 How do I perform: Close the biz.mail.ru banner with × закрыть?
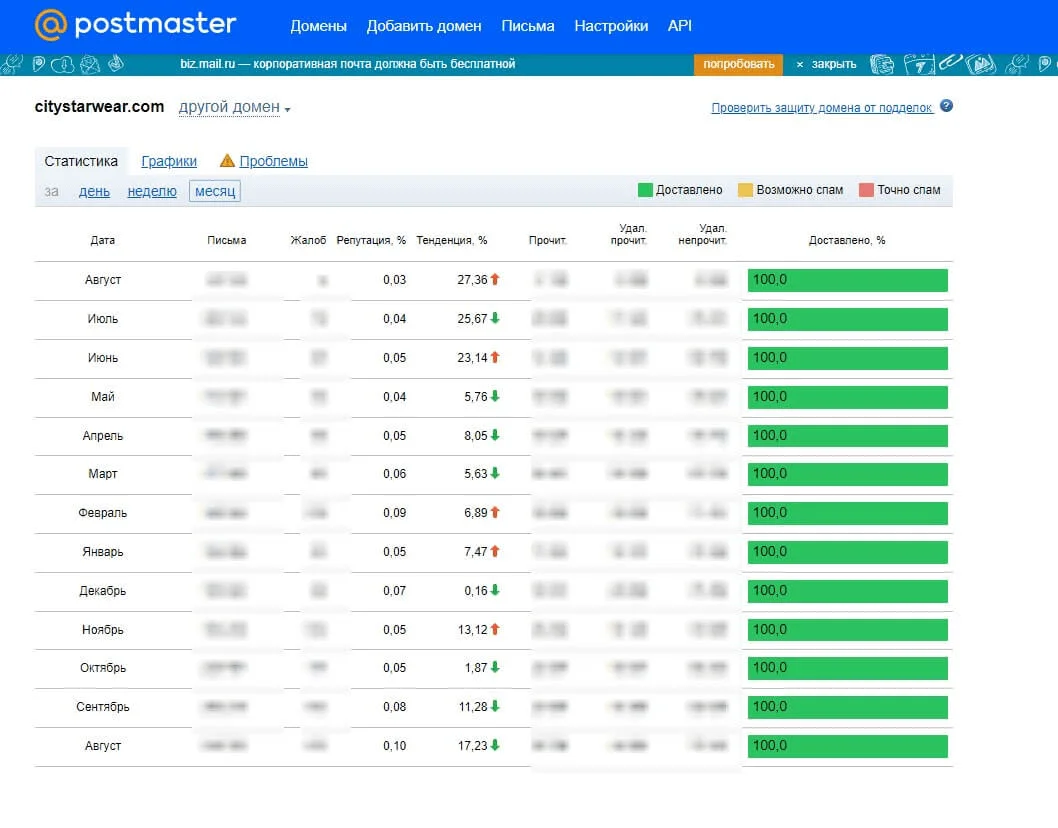(826, 64)
